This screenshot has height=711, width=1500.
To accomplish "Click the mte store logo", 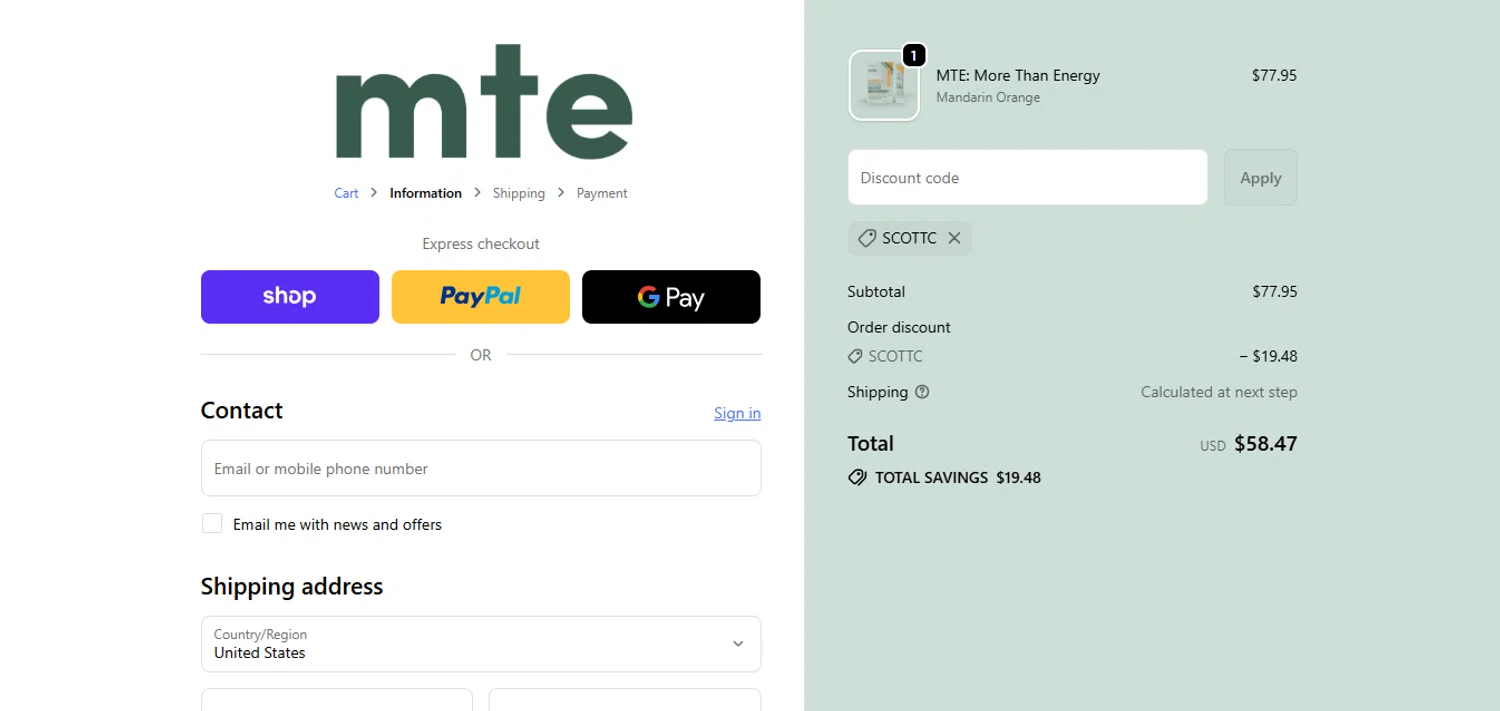I will [483, 101].
